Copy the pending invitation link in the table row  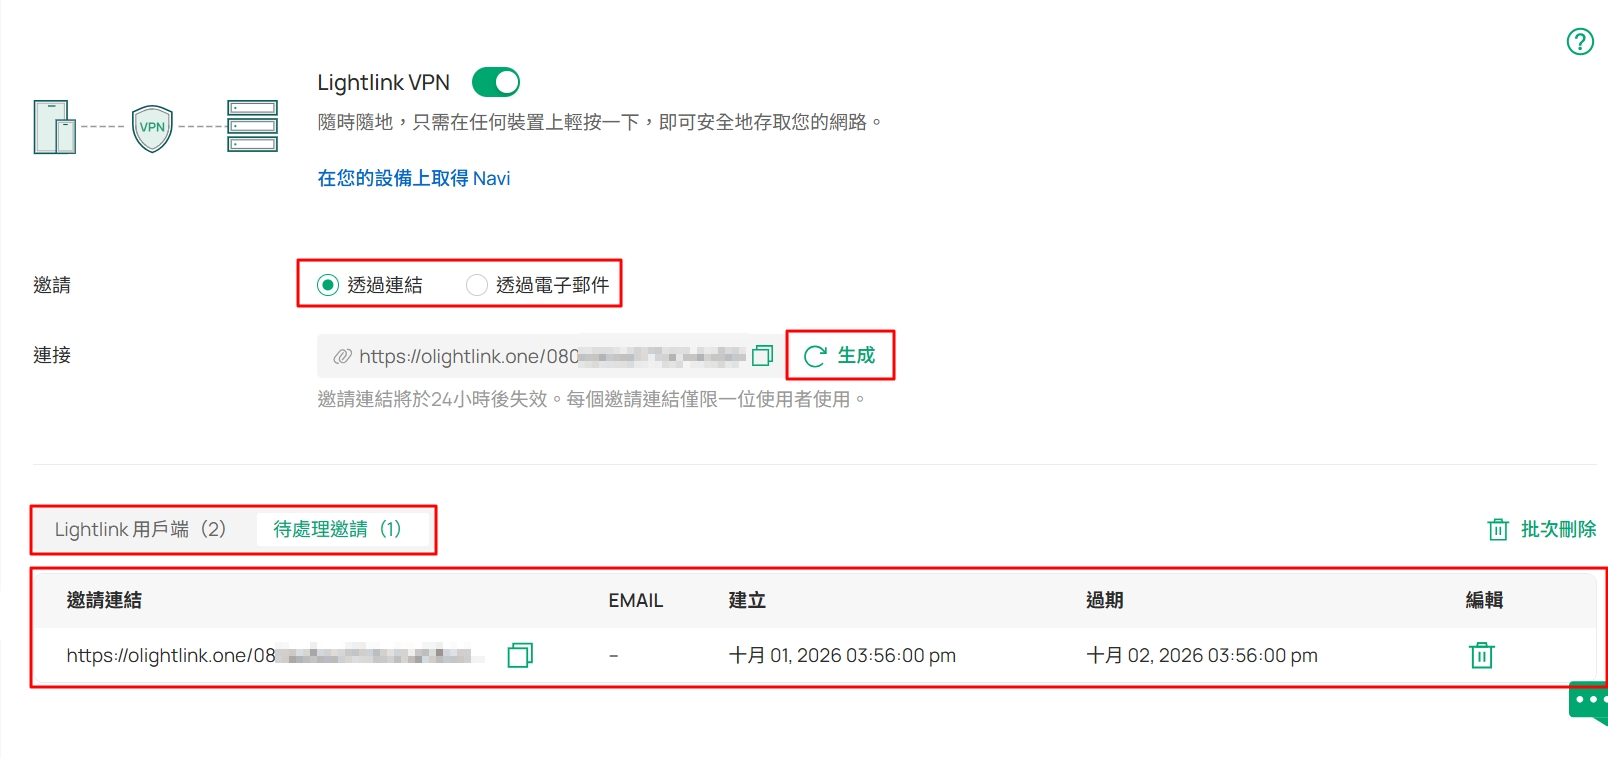(520, 655)
